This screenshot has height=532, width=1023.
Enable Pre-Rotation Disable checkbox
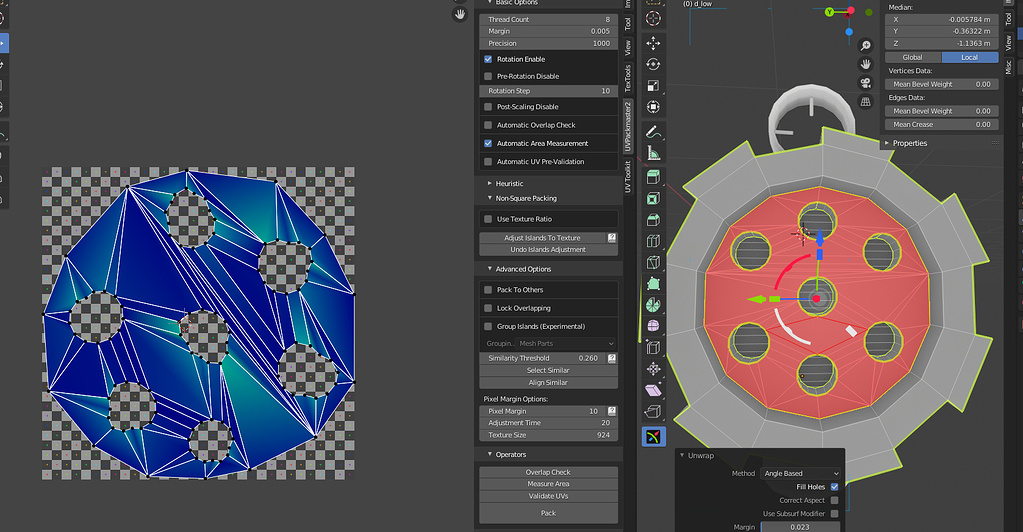[488, 76]
